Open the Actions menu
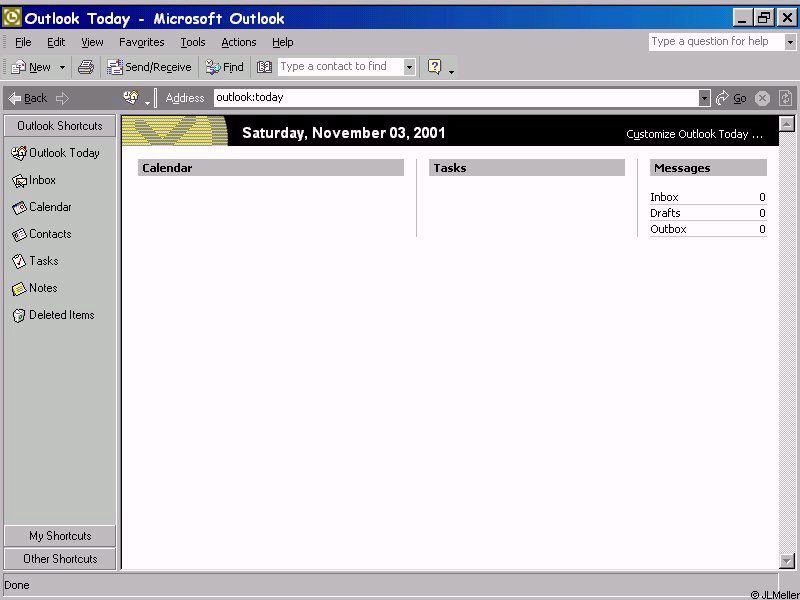Viewport: 800px width, 600px height. (238, 42)
